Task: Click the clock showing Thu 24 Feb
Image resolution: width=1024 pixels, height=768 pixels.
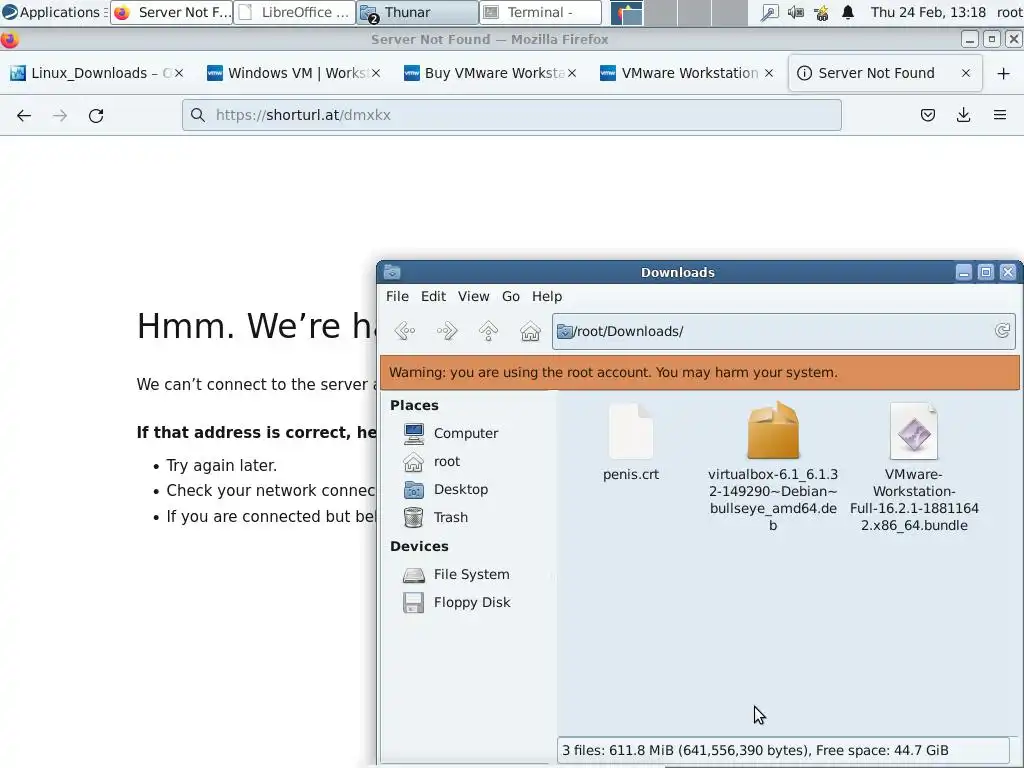Action: tap(928, 12)
